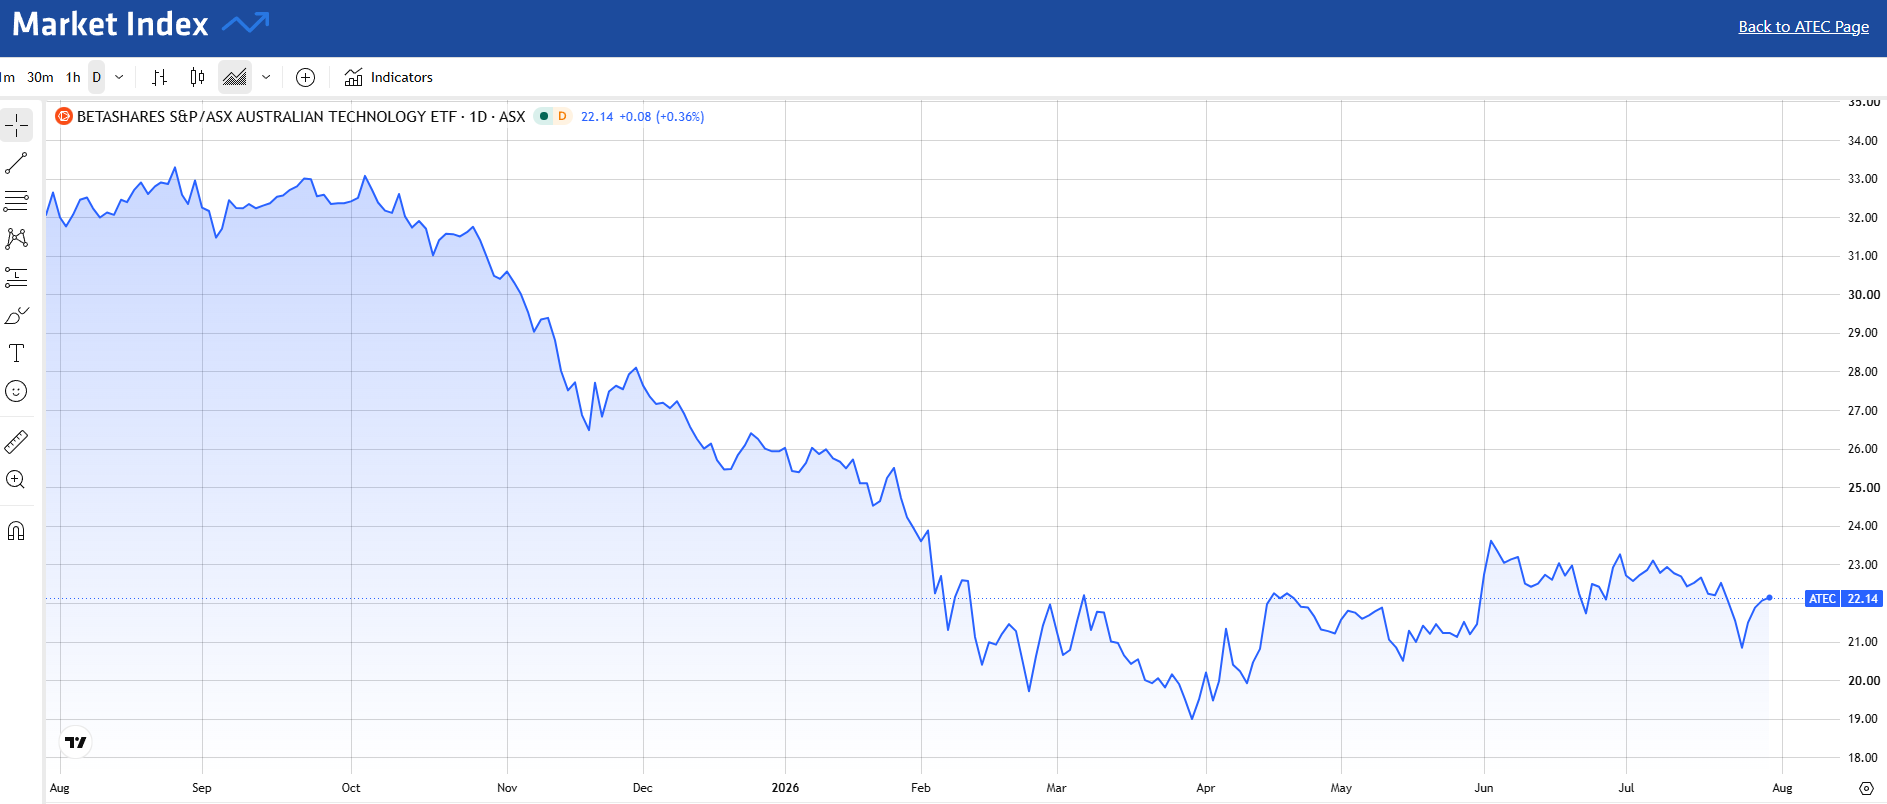Click the green market status dot
The image size is (1887, 804).
[x=544, y=116]
